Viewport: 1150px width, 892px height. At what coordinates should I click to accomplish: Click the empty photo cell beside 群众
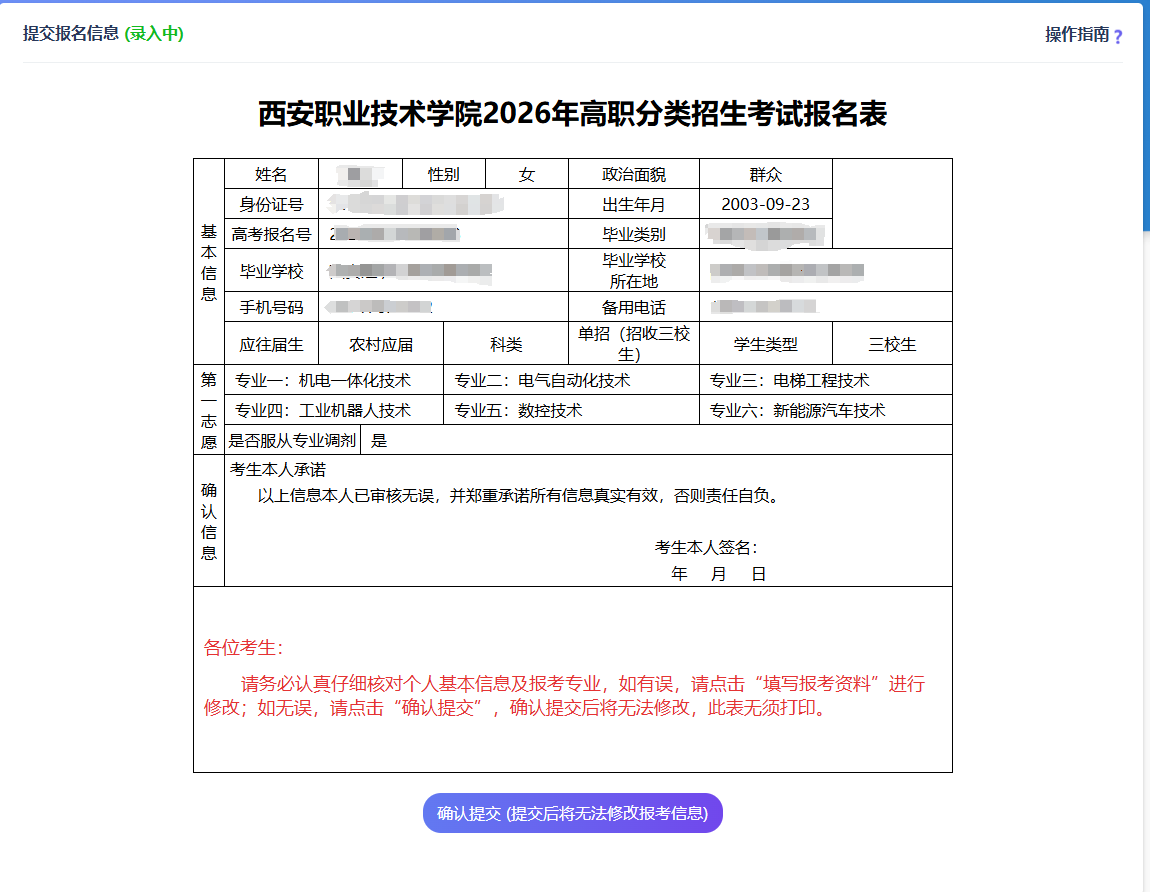click(x=892, y=203)
